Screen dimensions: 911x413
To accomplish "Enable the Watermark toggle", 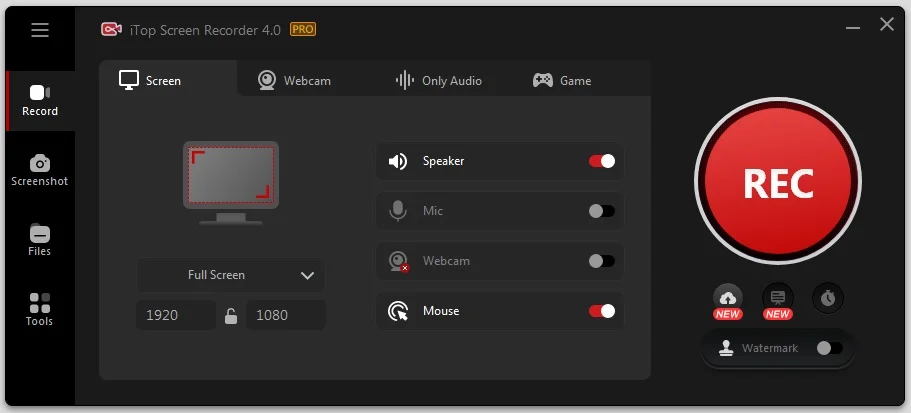I will tap(829, 348).
